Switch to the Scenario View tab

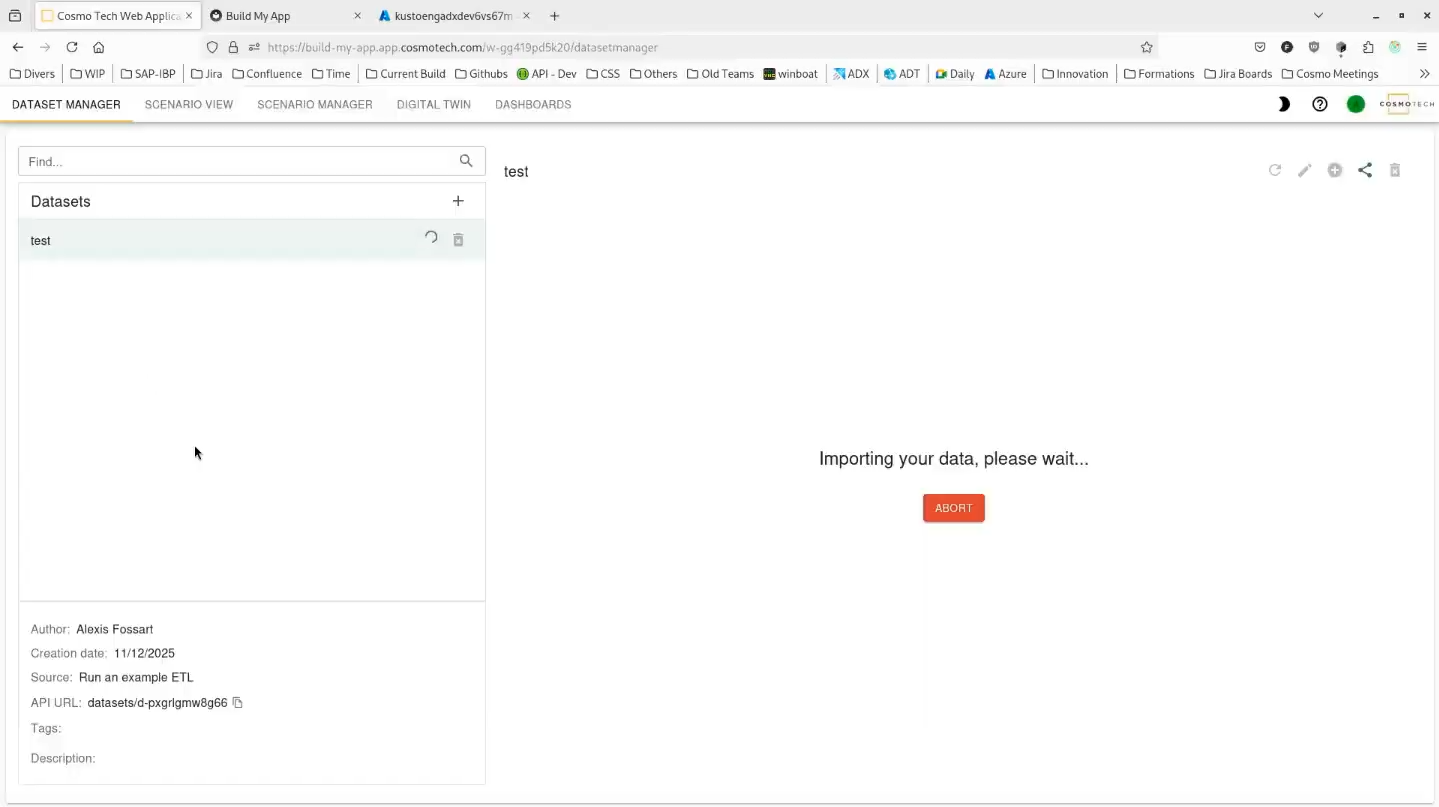189,104
